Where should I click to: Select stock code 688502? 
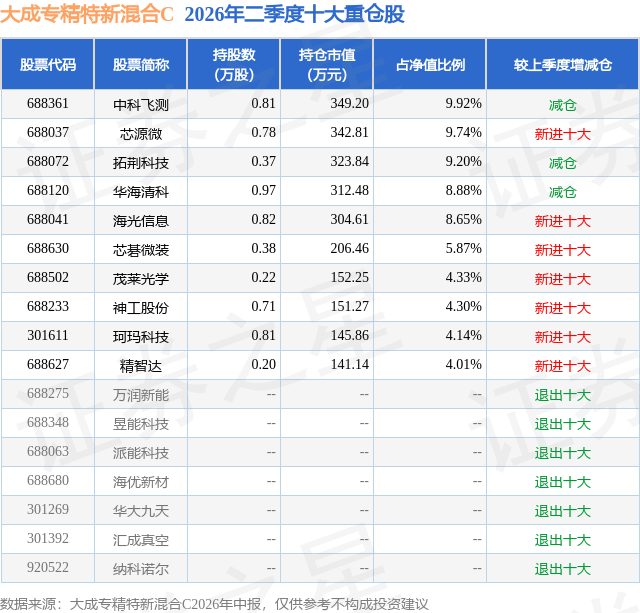coord(48,278)
